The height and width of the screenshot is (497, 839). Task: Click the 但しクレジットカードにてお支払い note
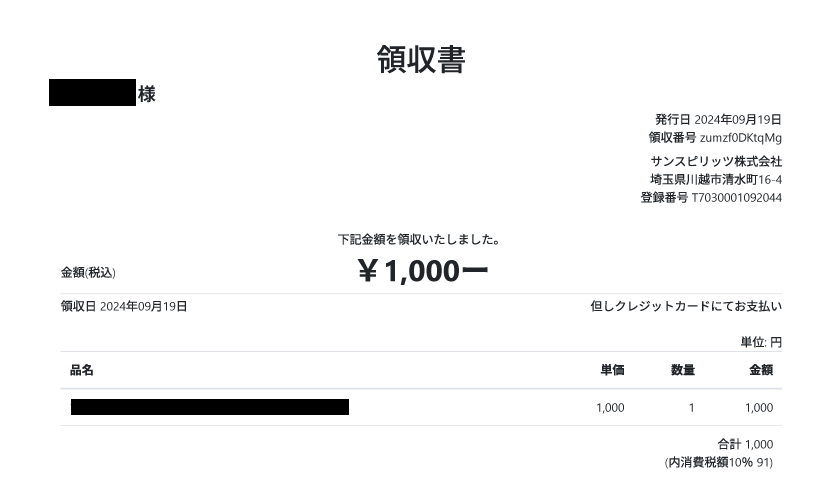click(x=686, y=307)
